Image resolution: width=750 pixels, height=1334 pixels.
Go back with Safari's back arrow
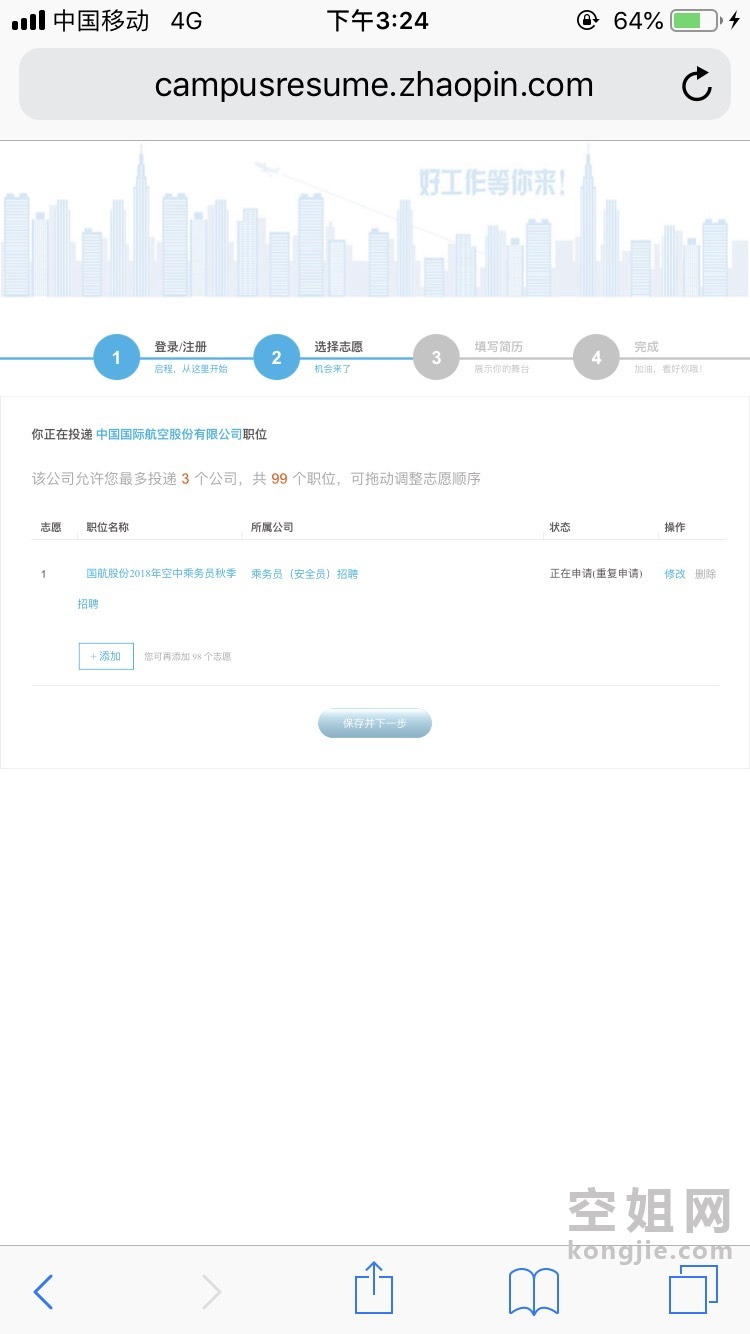42,1292
